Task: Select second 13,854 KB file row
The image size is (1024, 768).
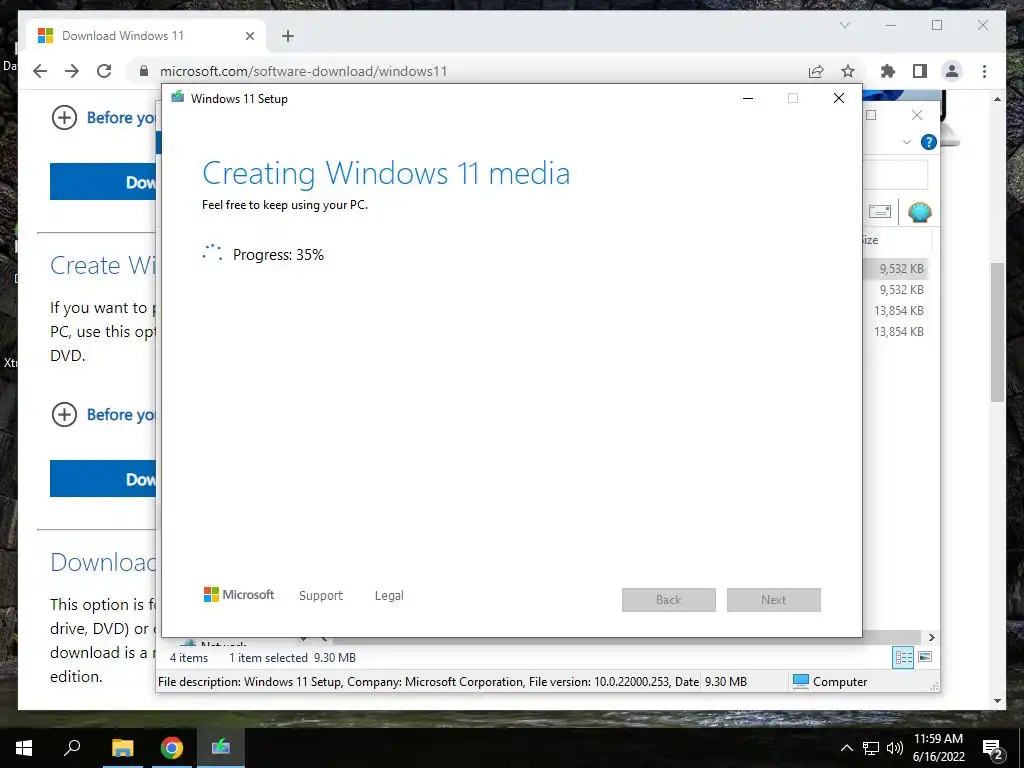Action: pos(896,331)
